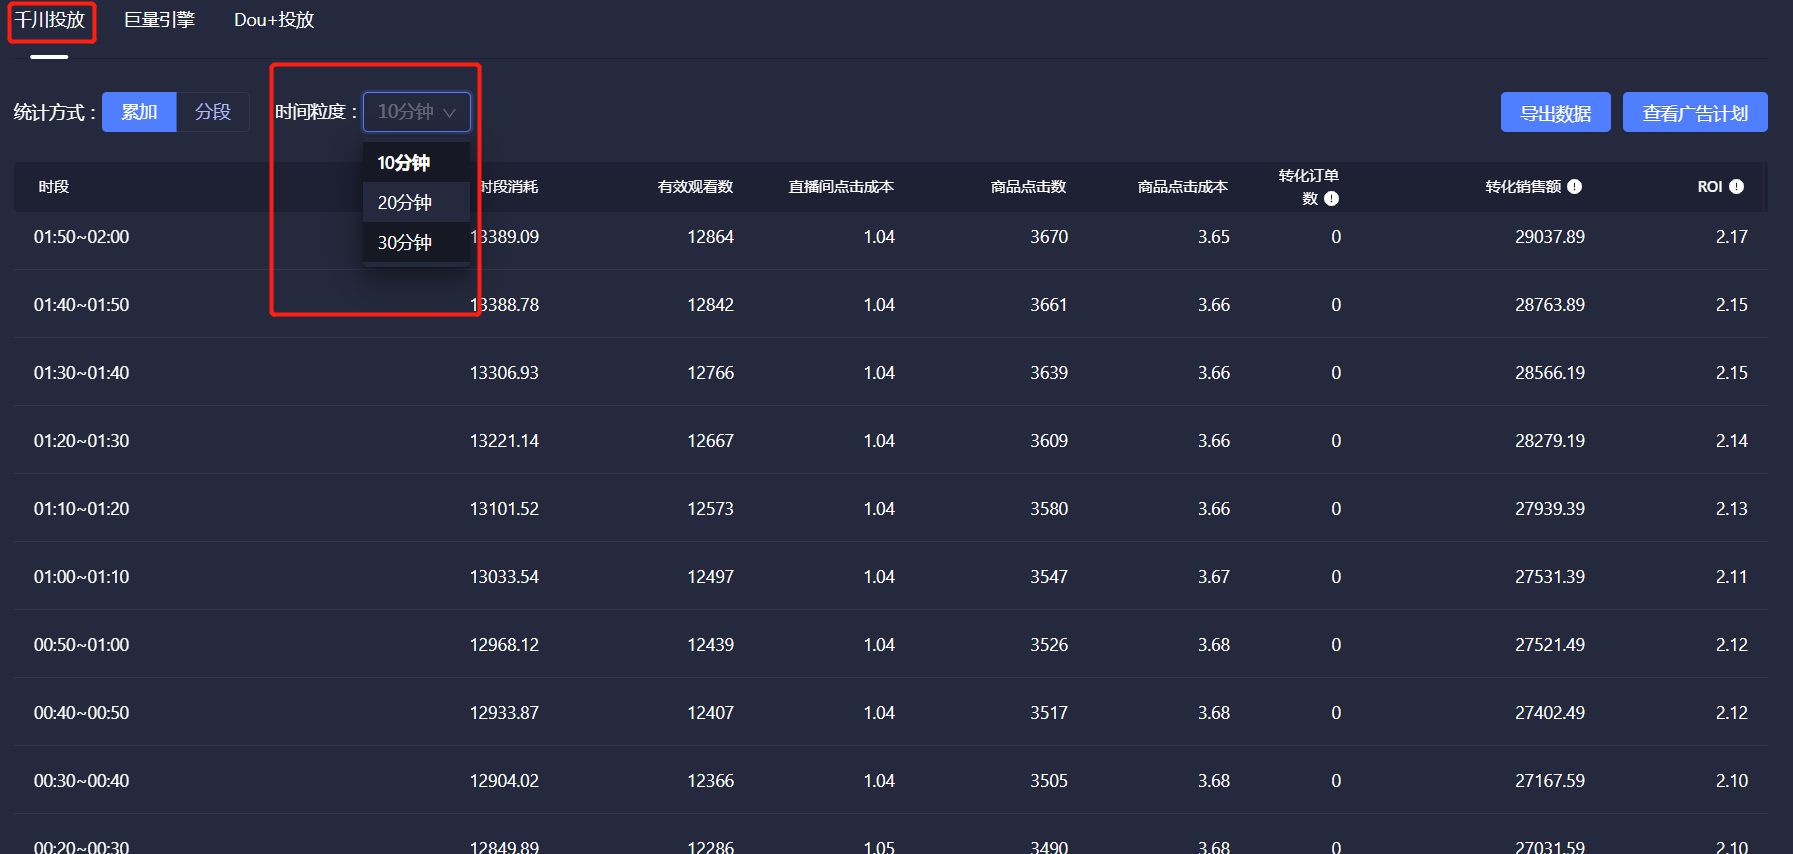The height and width of the screenshot is (854, 1793).
Task: Click info icon beside 转化订单数 header
Action: [1331, 199]
